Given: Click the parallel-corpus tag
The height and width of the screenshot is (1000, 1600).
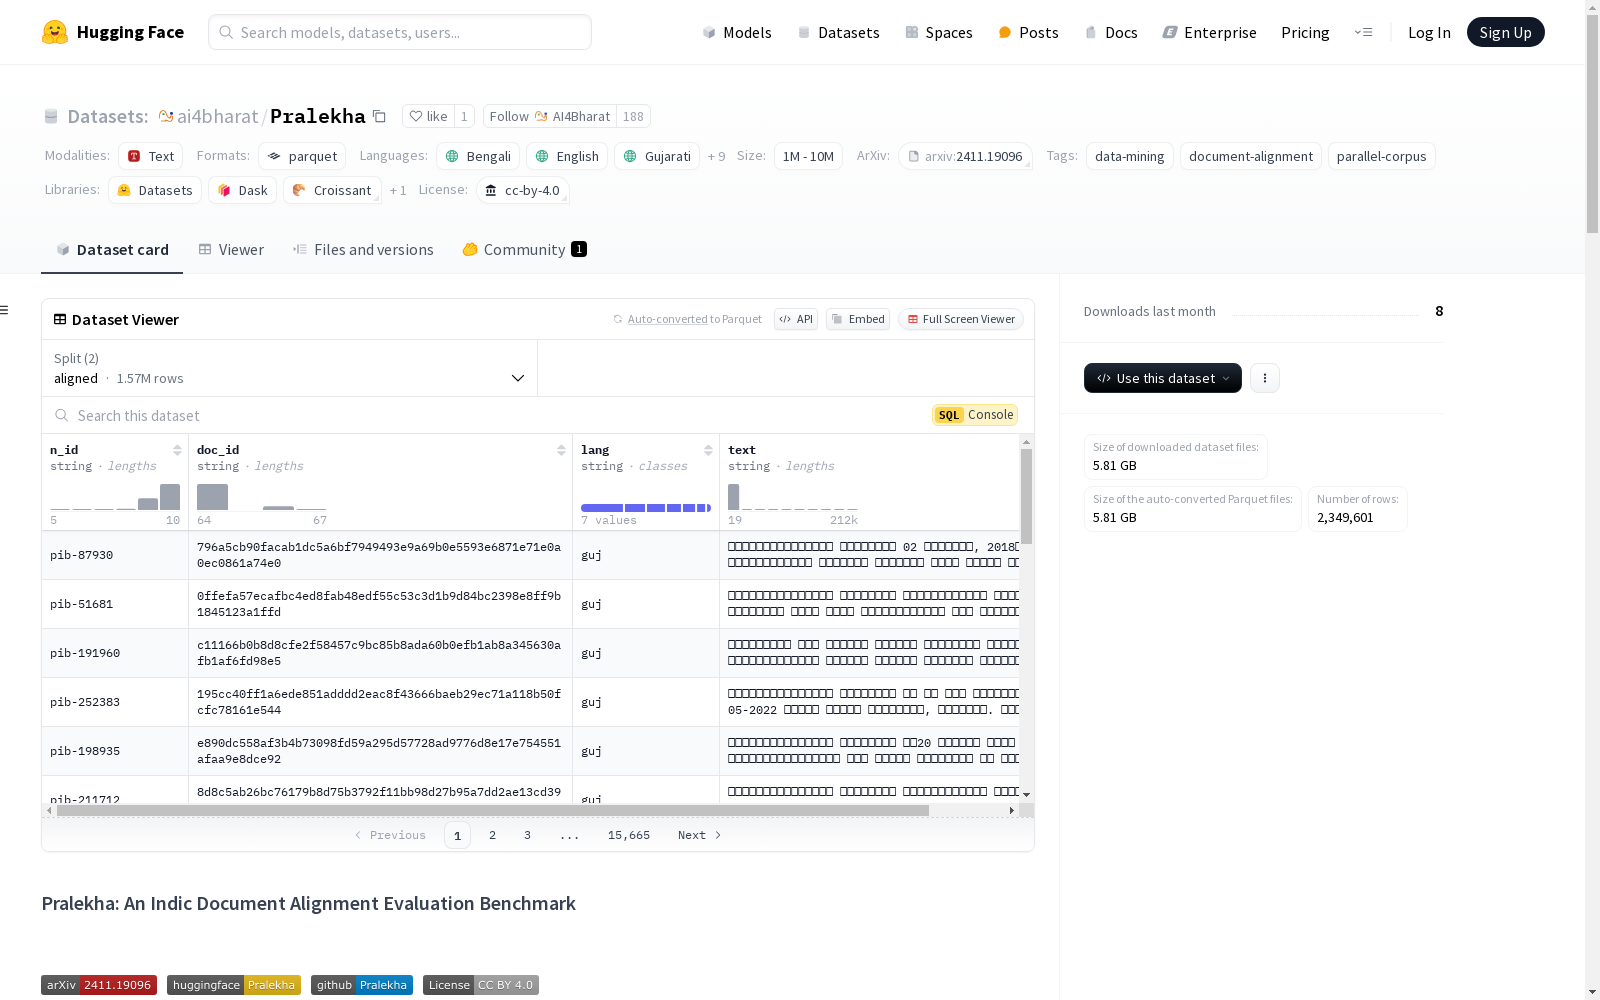Looking at the screenshot, I should pyautogui.click(x=1381, y=156).
